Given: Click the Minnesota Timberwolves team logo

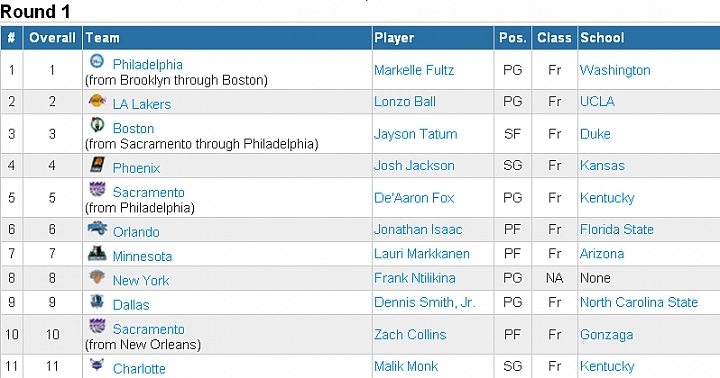Looking at the screenshot, I should point(97,253).
